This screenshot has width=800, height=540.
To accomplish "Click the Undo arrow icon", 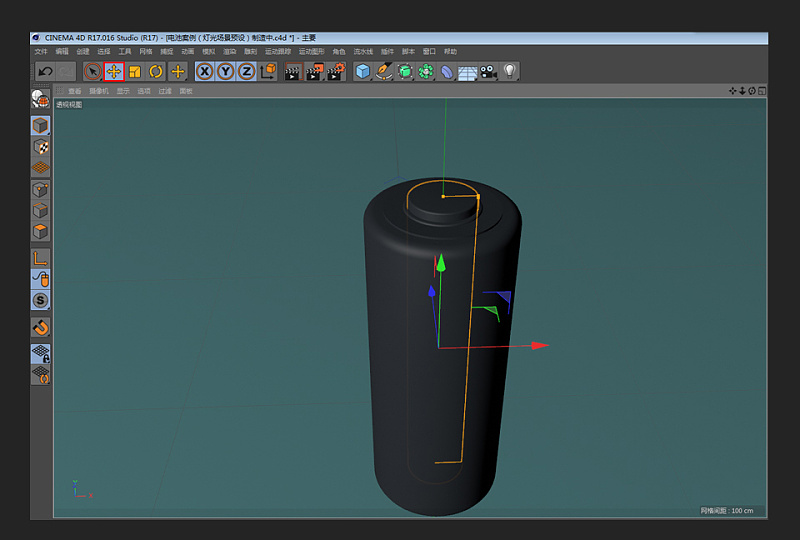I will [x=45, y=71].
